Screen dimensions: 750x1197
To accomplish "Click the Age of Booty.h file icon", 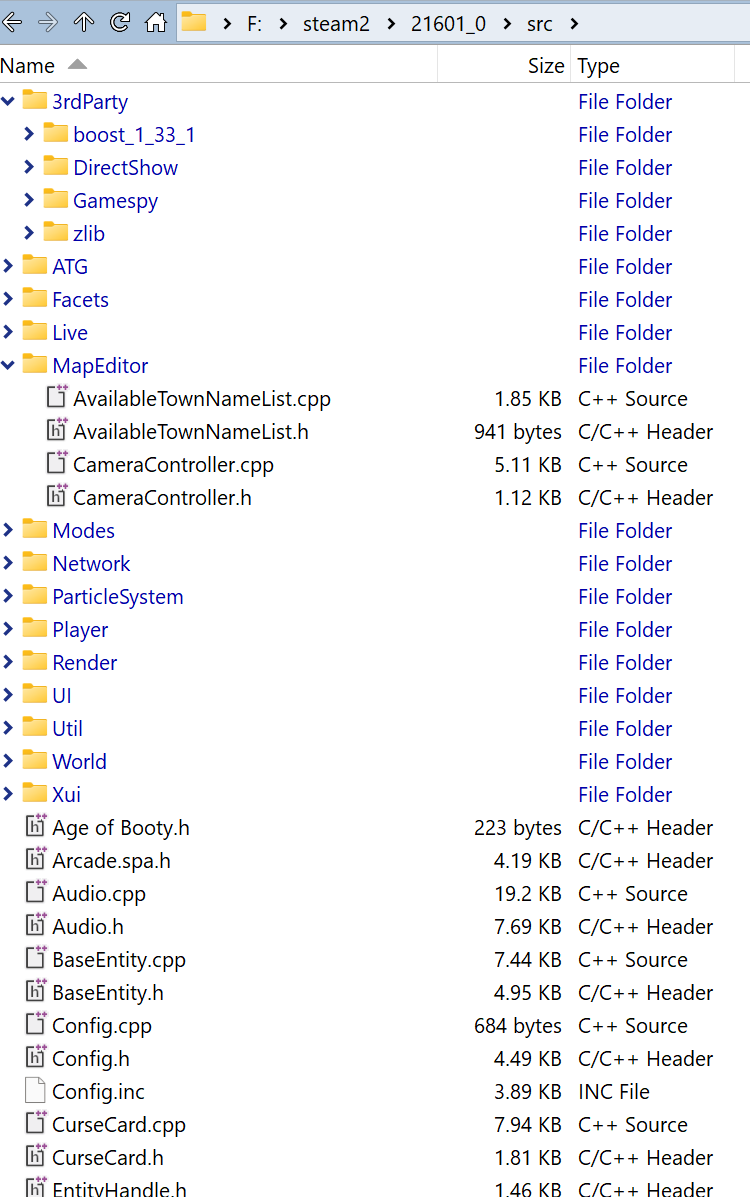I will [x=35, y=826].
